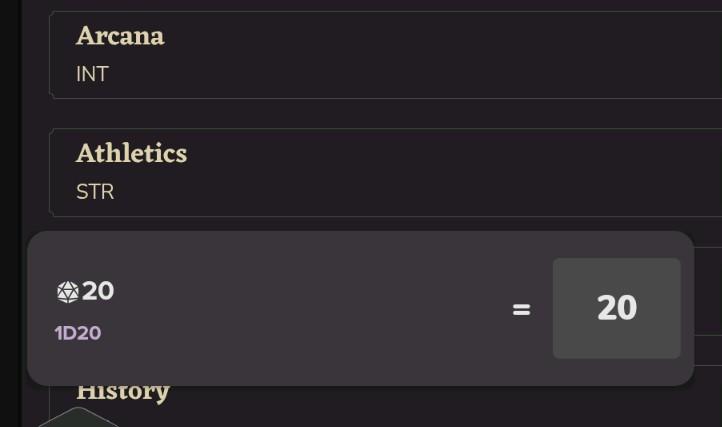Click the hidden skill card edge right of popup
722x427 pixels.
708,300
